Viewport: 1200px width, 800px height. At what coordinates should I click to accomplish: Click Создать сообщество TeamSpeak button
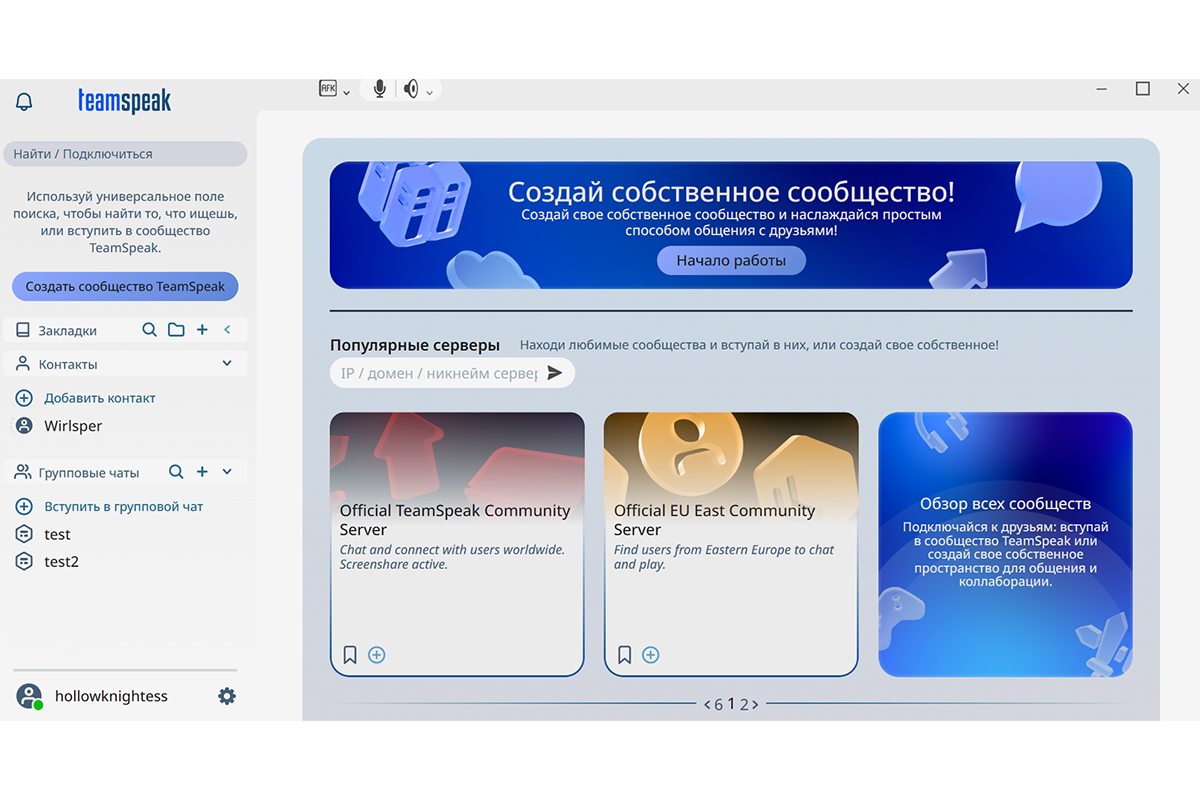[125, 286]
